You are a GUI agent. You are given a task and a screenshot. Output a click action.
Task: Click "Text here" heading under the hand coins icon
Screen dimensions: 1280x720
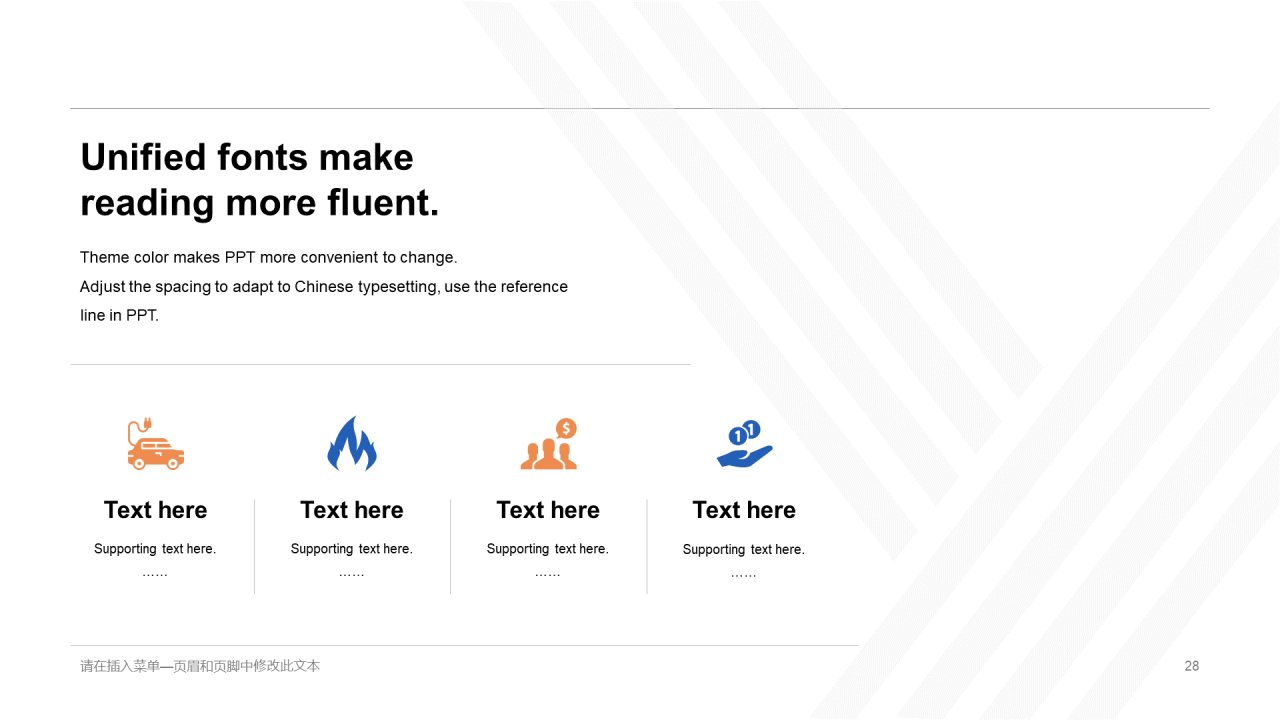point(744,510)
